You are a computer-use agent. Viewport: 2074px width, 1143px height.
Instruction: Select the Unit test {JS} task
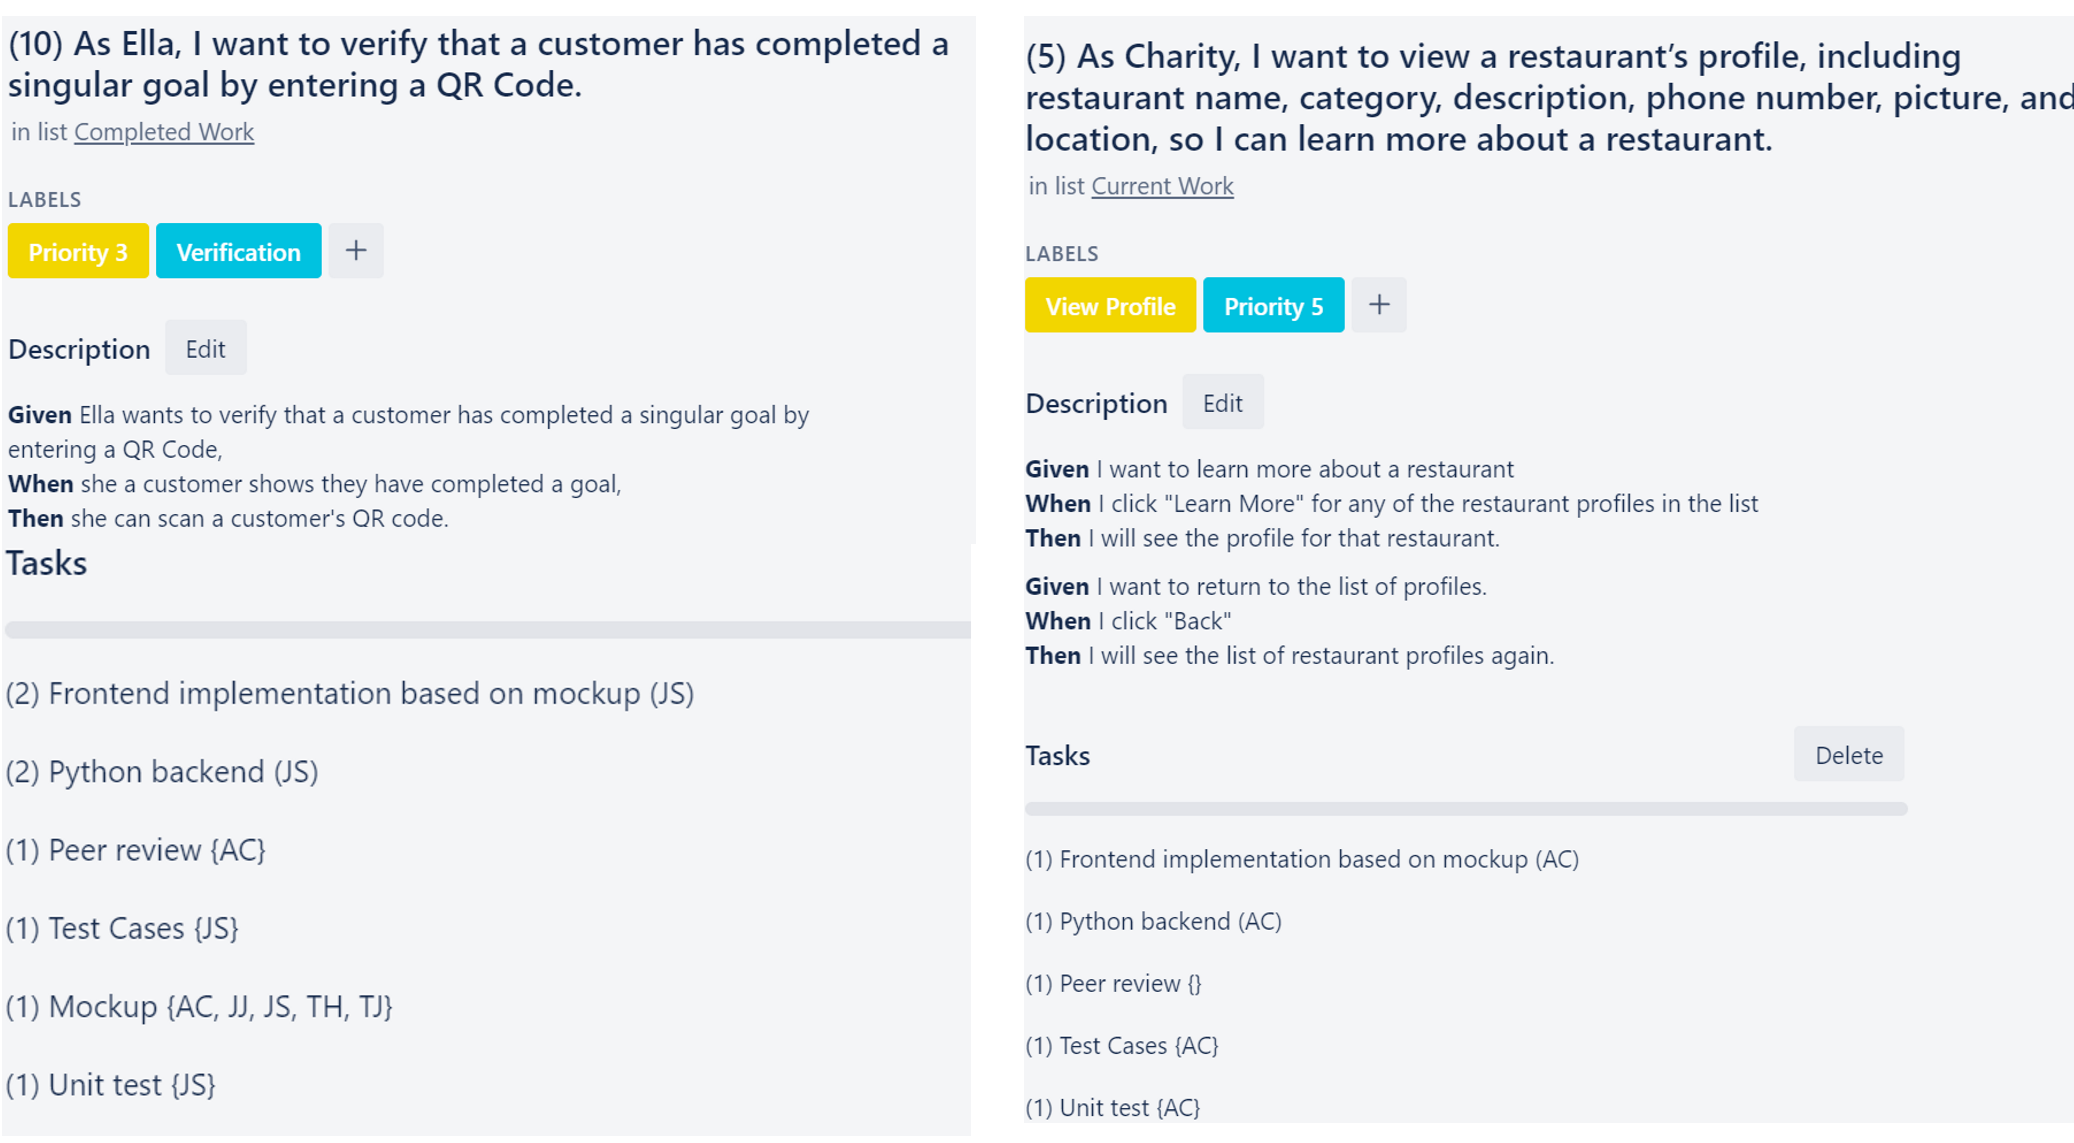[111, 1084]
